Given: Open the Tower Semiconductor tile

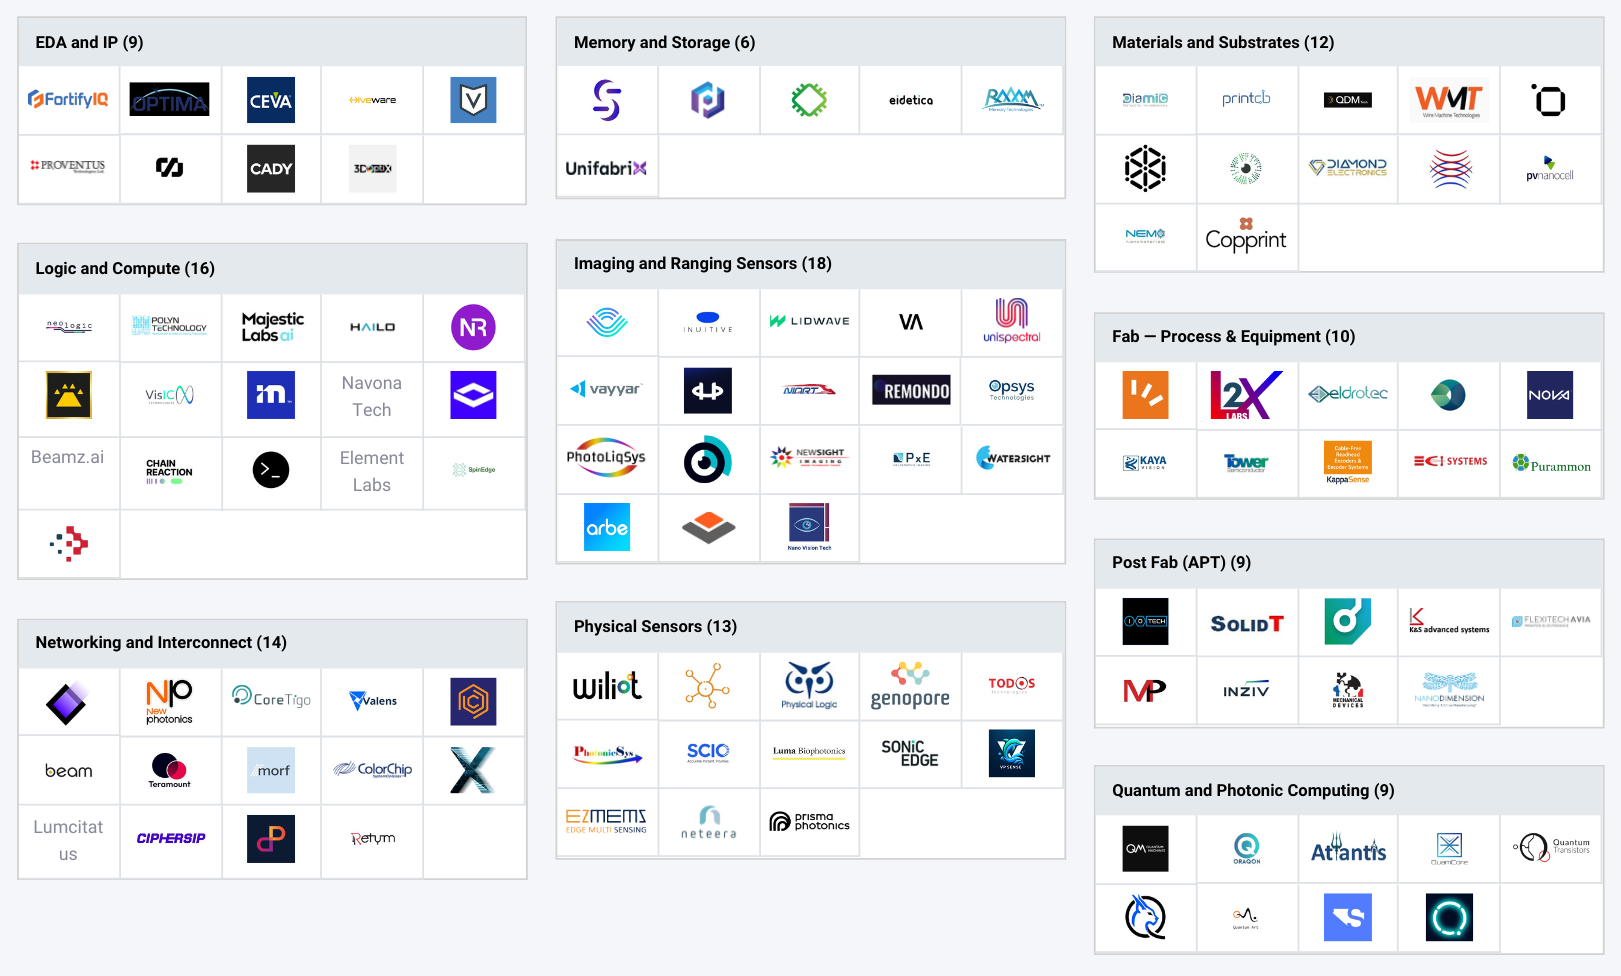Looking at the screenshot, I should (1246, 462).
